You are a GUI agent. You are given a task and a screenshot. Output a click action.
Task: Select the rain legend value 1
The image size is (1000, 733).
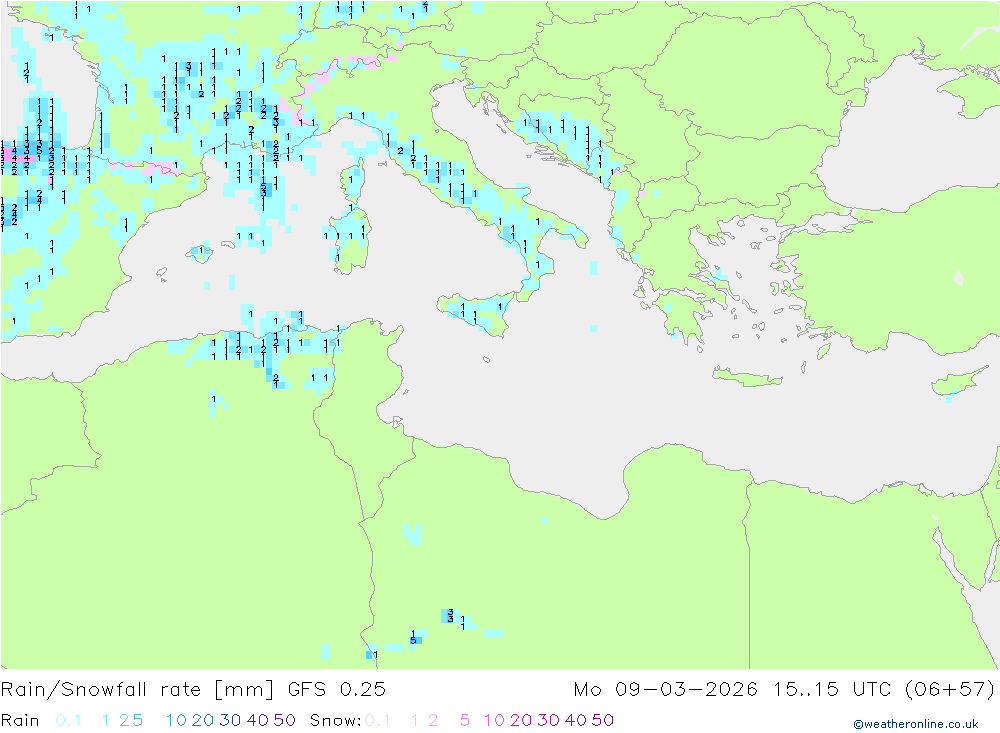coord(106,720)
